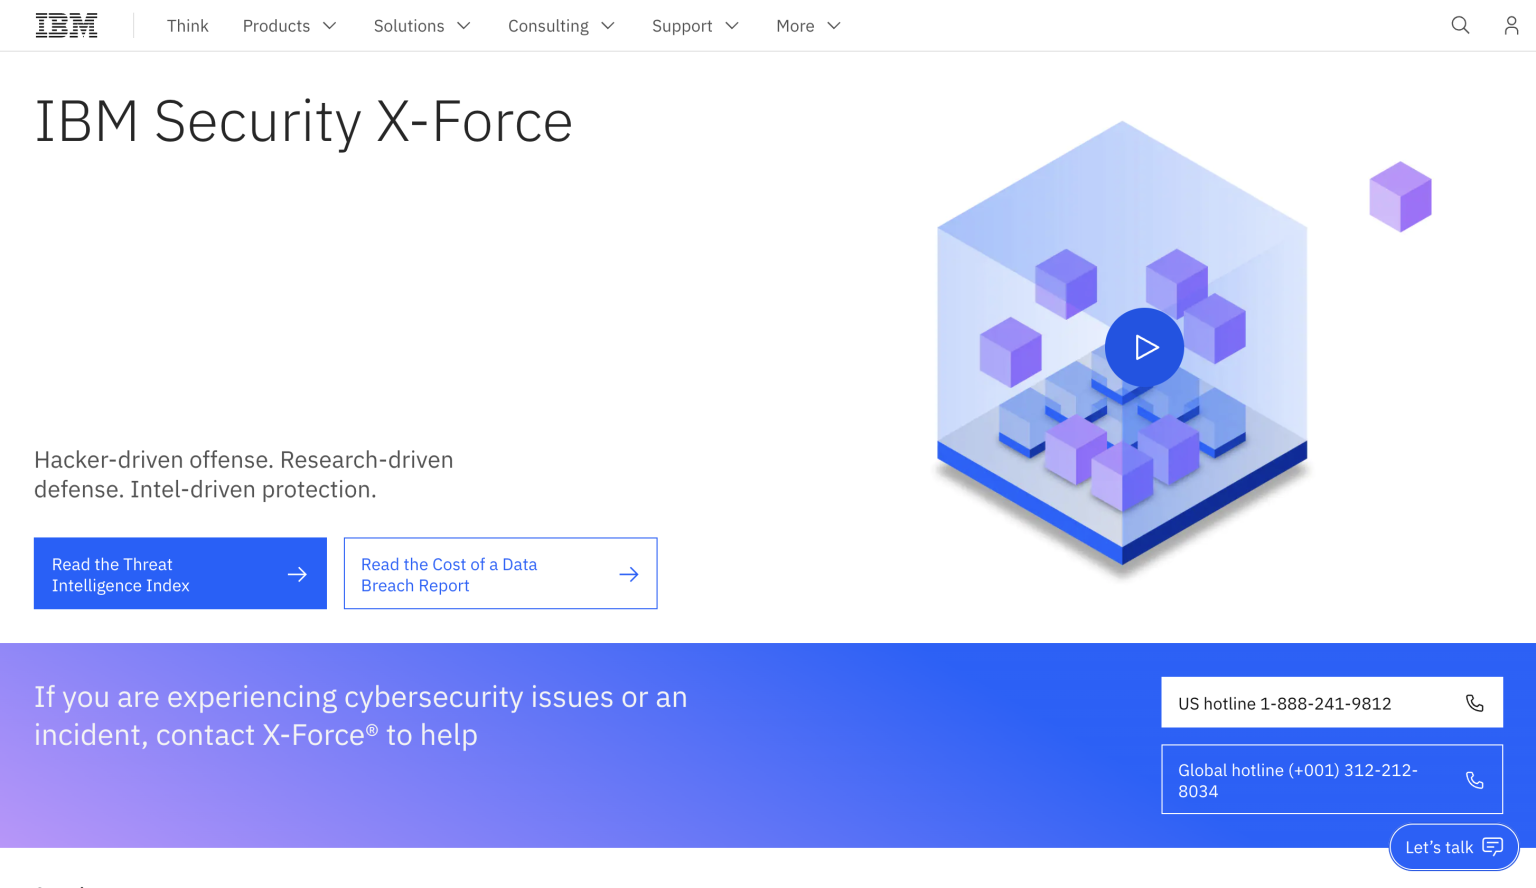Open the user profile icon

[x=1511, y=26]
